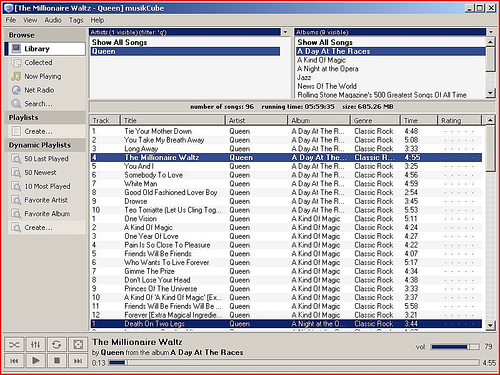Click the play button
The width and height of the screenshot is (500, 375).
[35, 361]
